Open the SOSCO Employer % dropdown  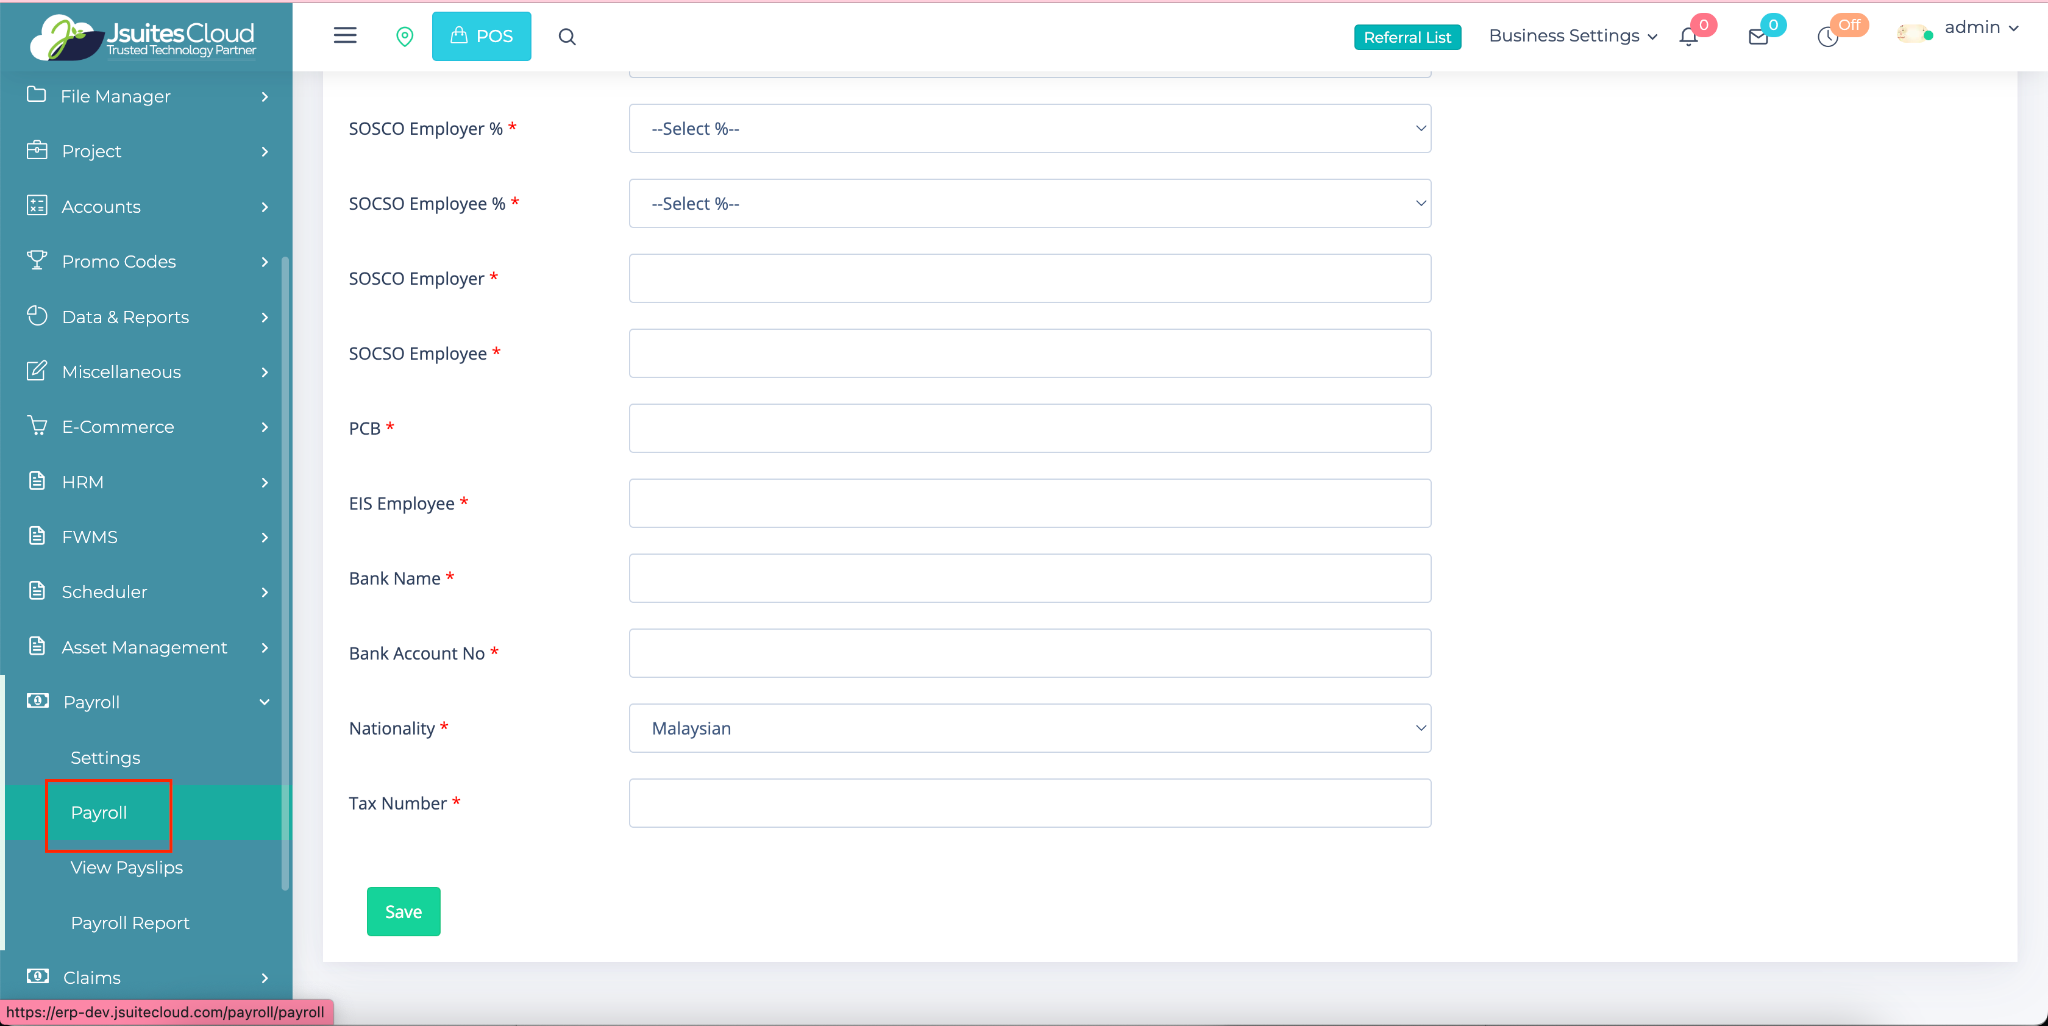pos(1029,129)
